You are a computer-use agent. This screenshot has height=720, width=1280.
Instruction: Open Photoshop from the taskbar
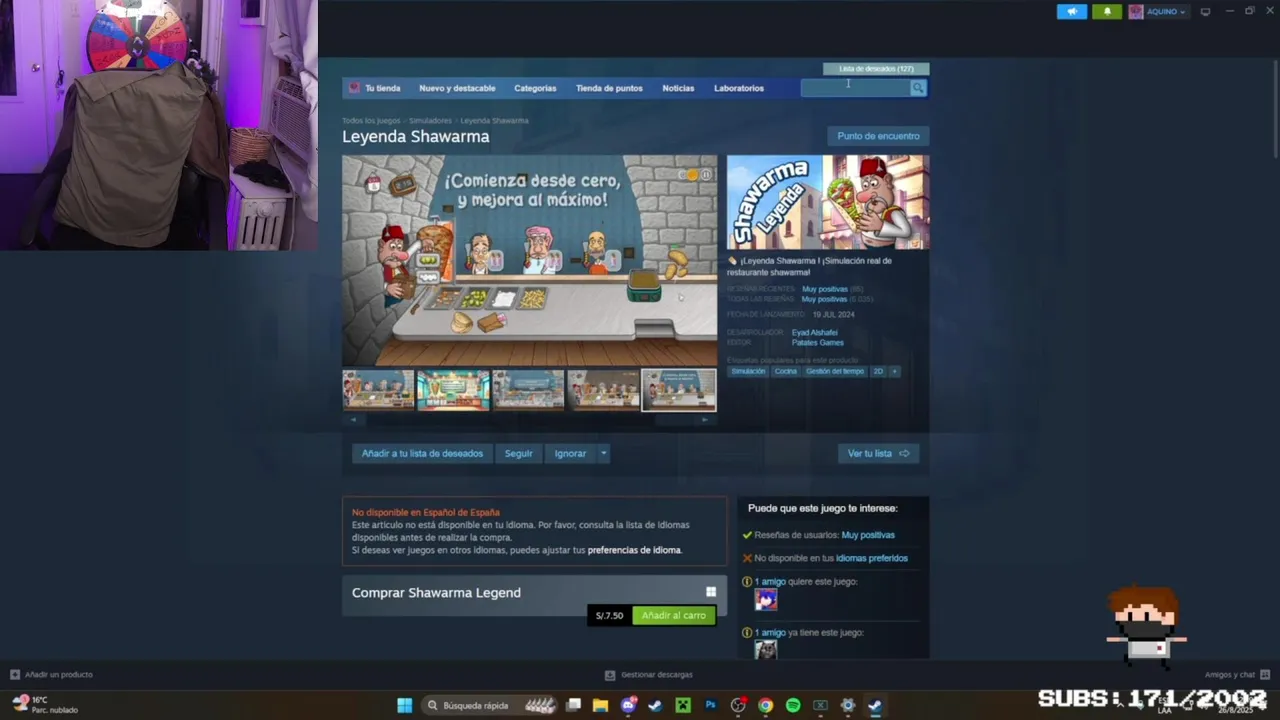point(710,705)
